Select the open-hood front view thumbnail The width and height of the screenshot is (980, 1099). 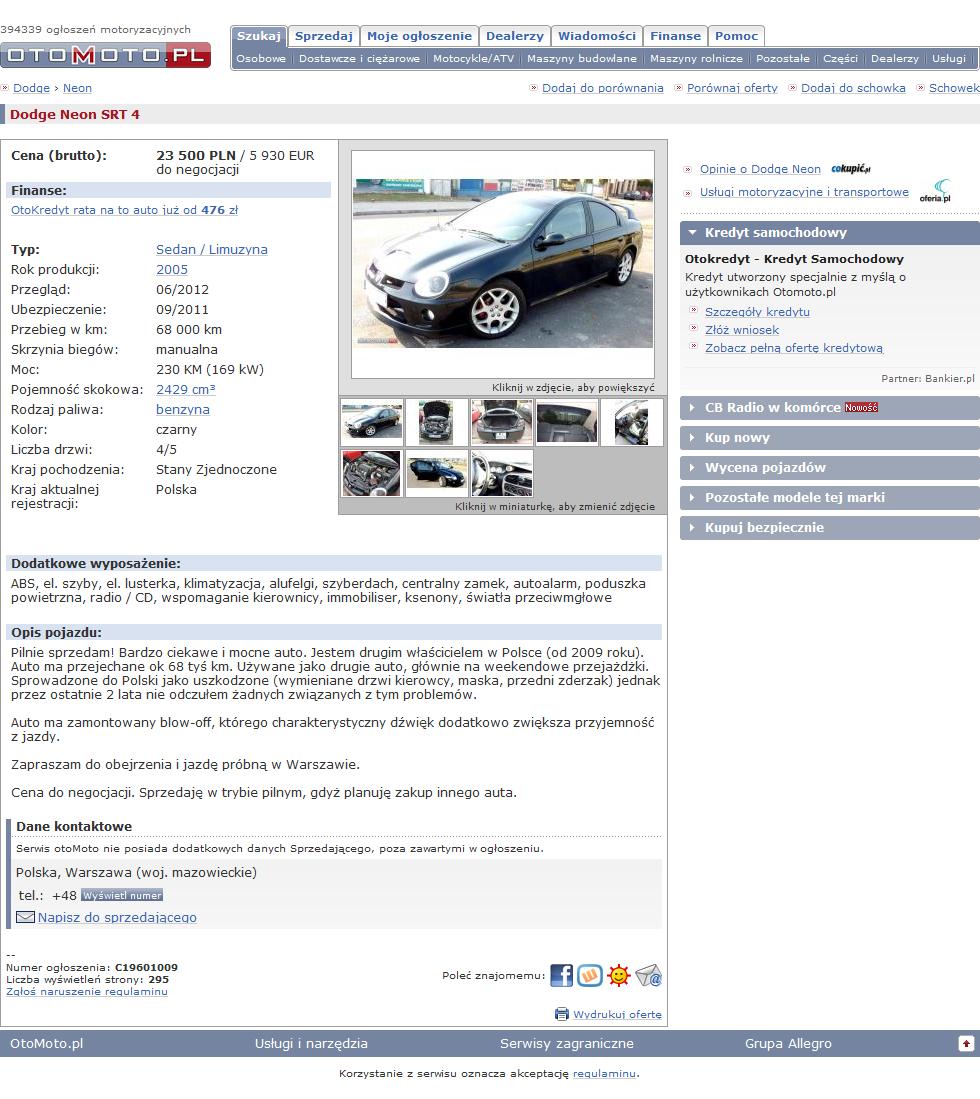pos(437,423)
